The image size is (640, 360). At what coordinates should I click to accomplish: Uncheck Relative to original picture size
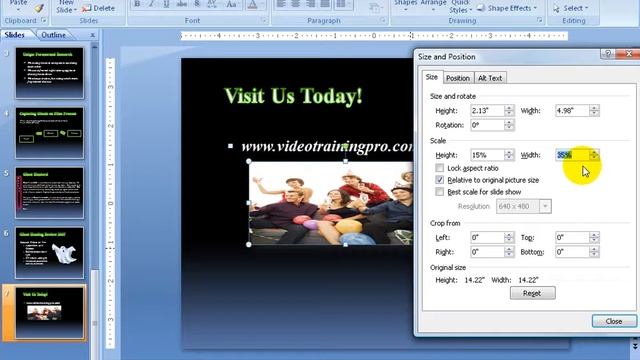[439, 180]
